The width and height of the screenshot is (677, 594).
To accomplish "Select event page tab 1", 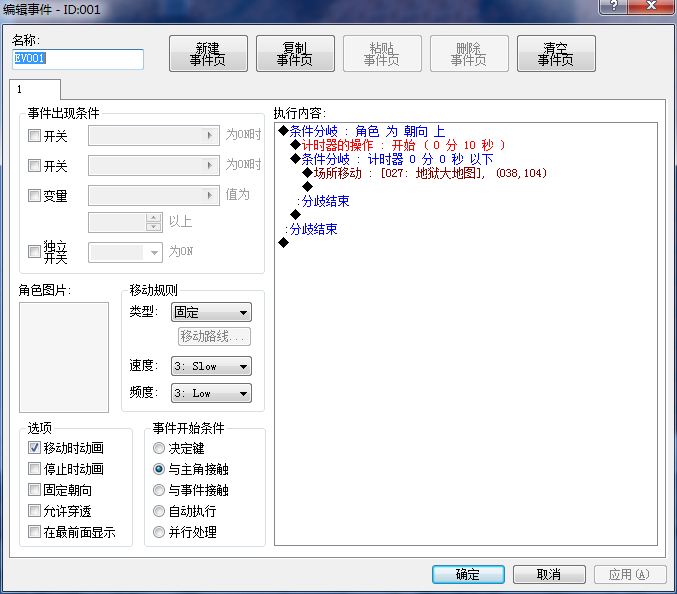I will pos(35,89).
